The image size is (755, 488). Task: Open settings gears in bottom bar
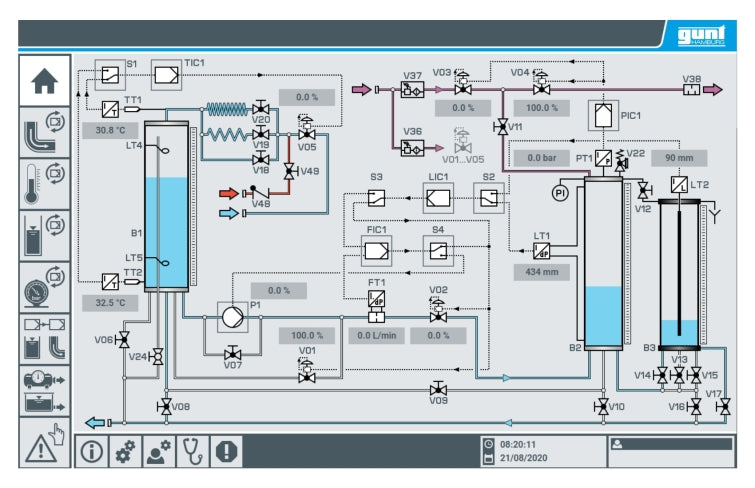coord(126,452)
